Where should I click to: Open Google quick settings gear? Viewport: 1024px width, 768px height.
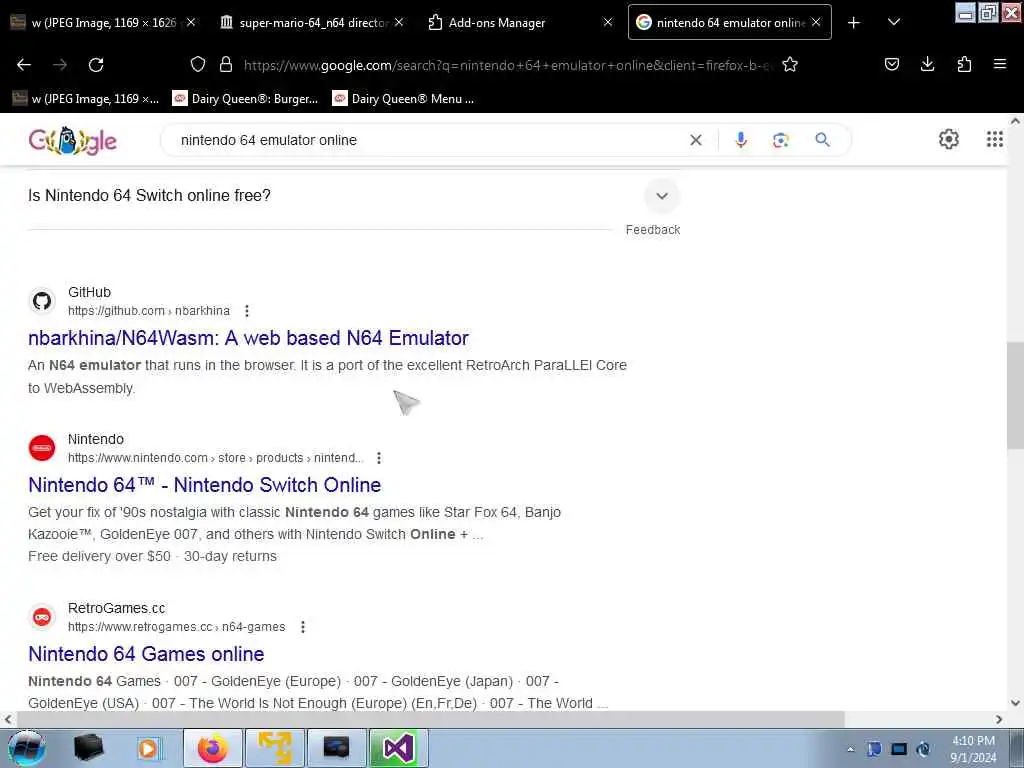tap(949, 139)
